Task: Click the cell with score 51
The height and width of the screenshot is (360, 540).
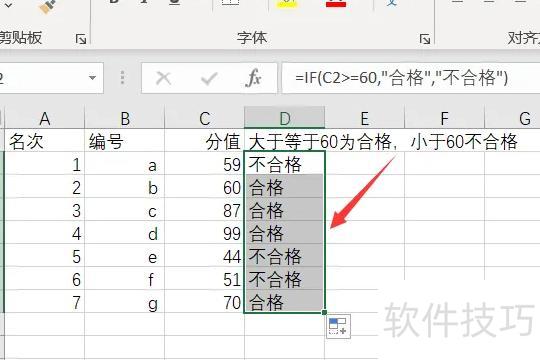Action: tap(205, 278)
